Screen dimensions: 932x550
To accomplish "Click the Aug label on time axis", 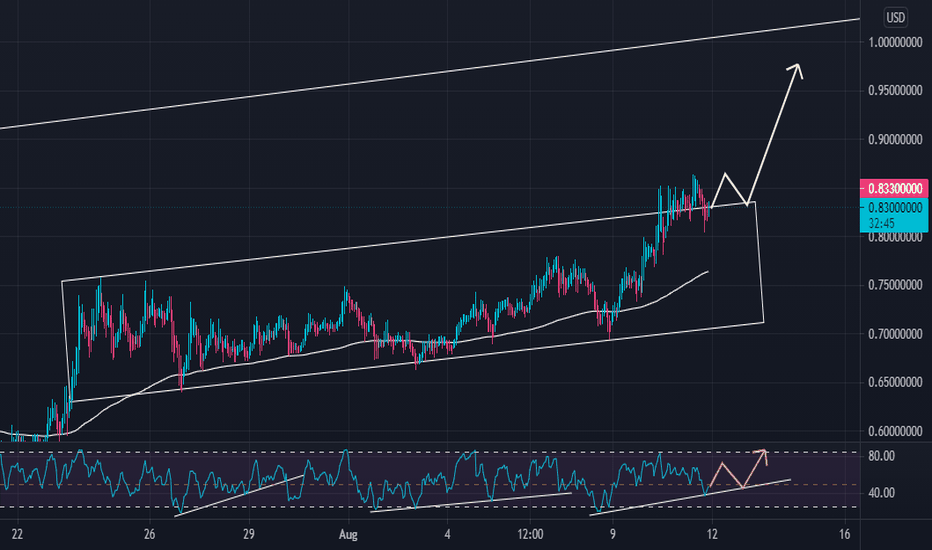I will [348, 535].
